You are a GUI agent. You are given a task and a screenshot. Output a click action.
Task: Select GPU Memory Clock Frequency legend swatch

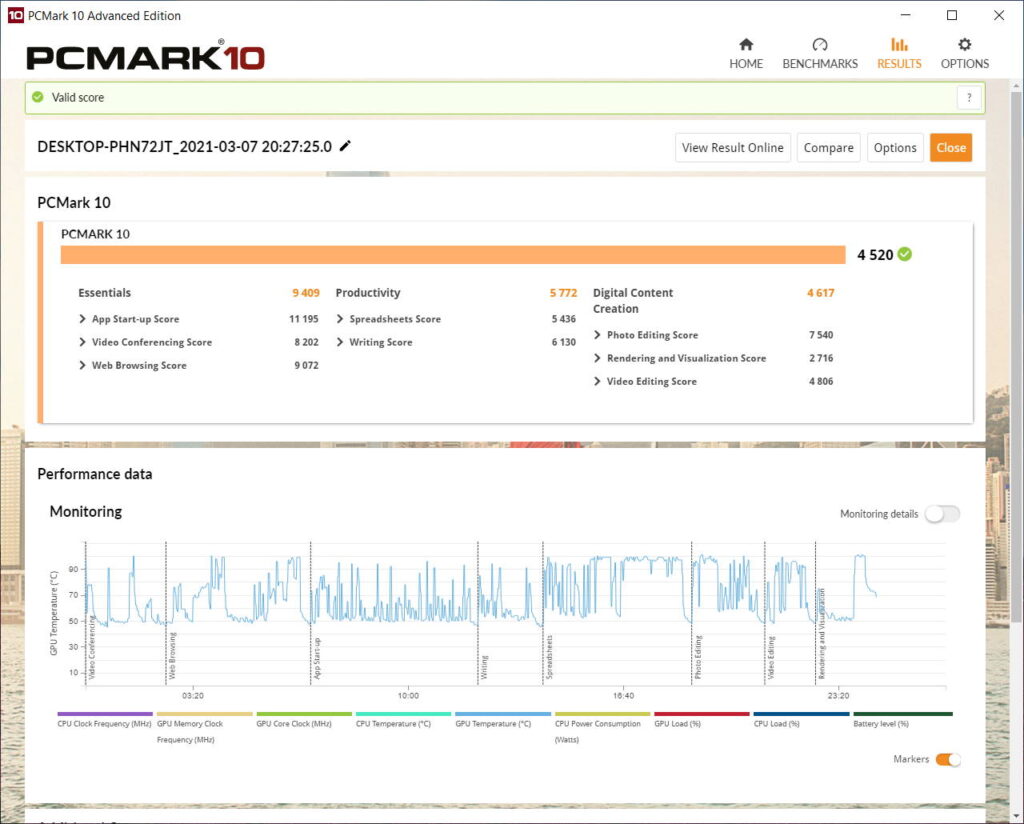point(204,714)
